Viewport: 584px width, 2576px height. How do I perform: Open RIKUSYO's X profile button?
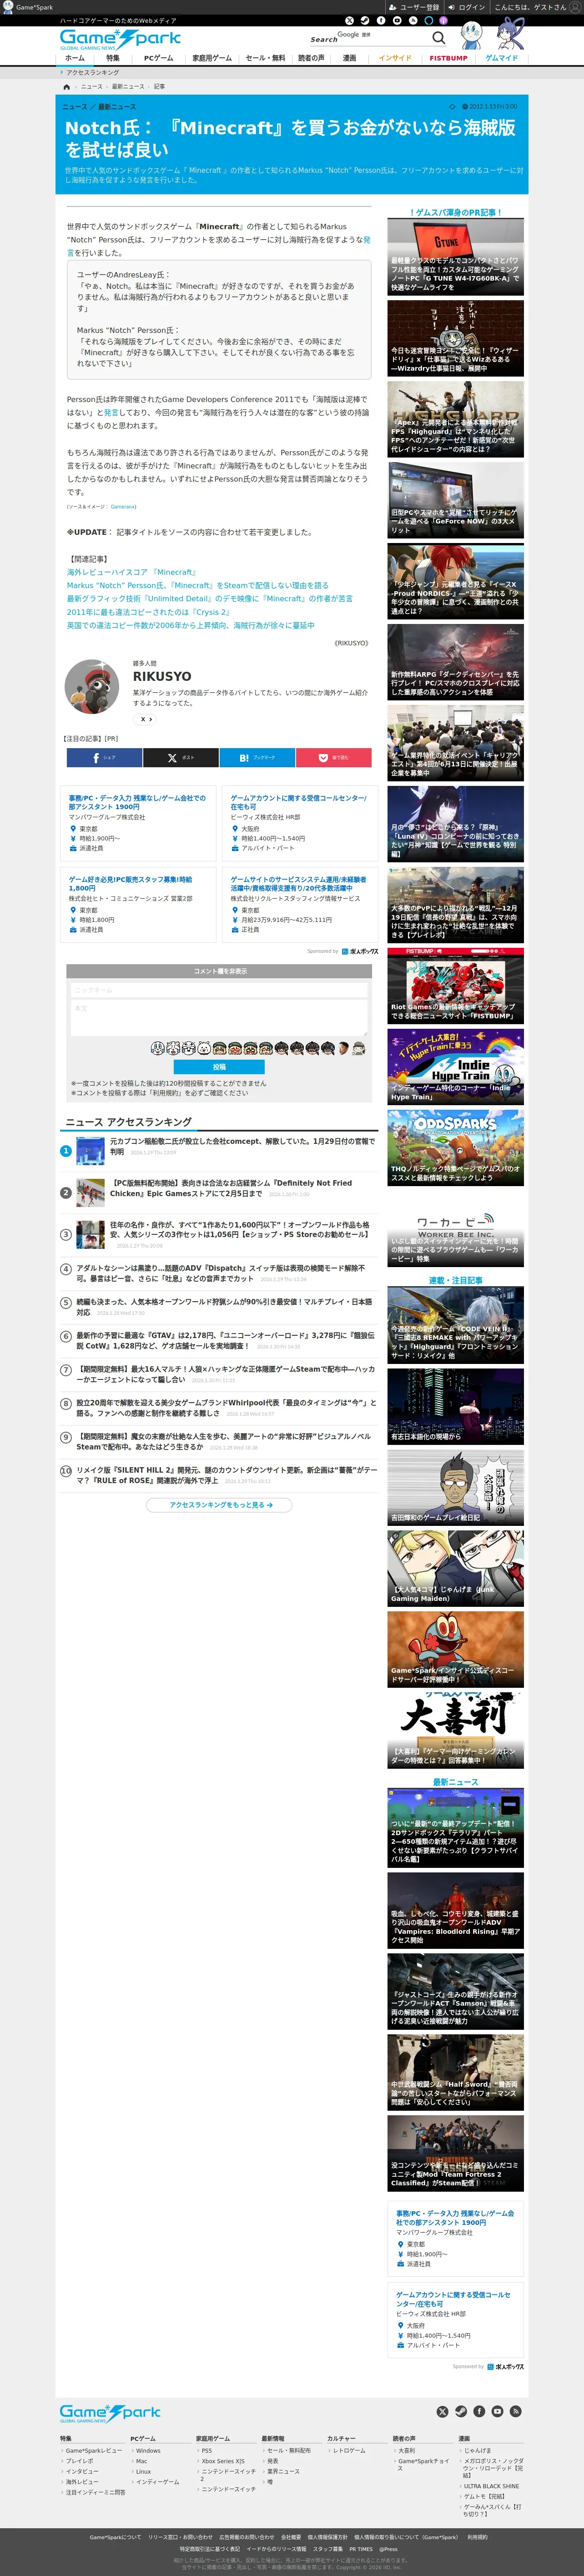point(144,719)
